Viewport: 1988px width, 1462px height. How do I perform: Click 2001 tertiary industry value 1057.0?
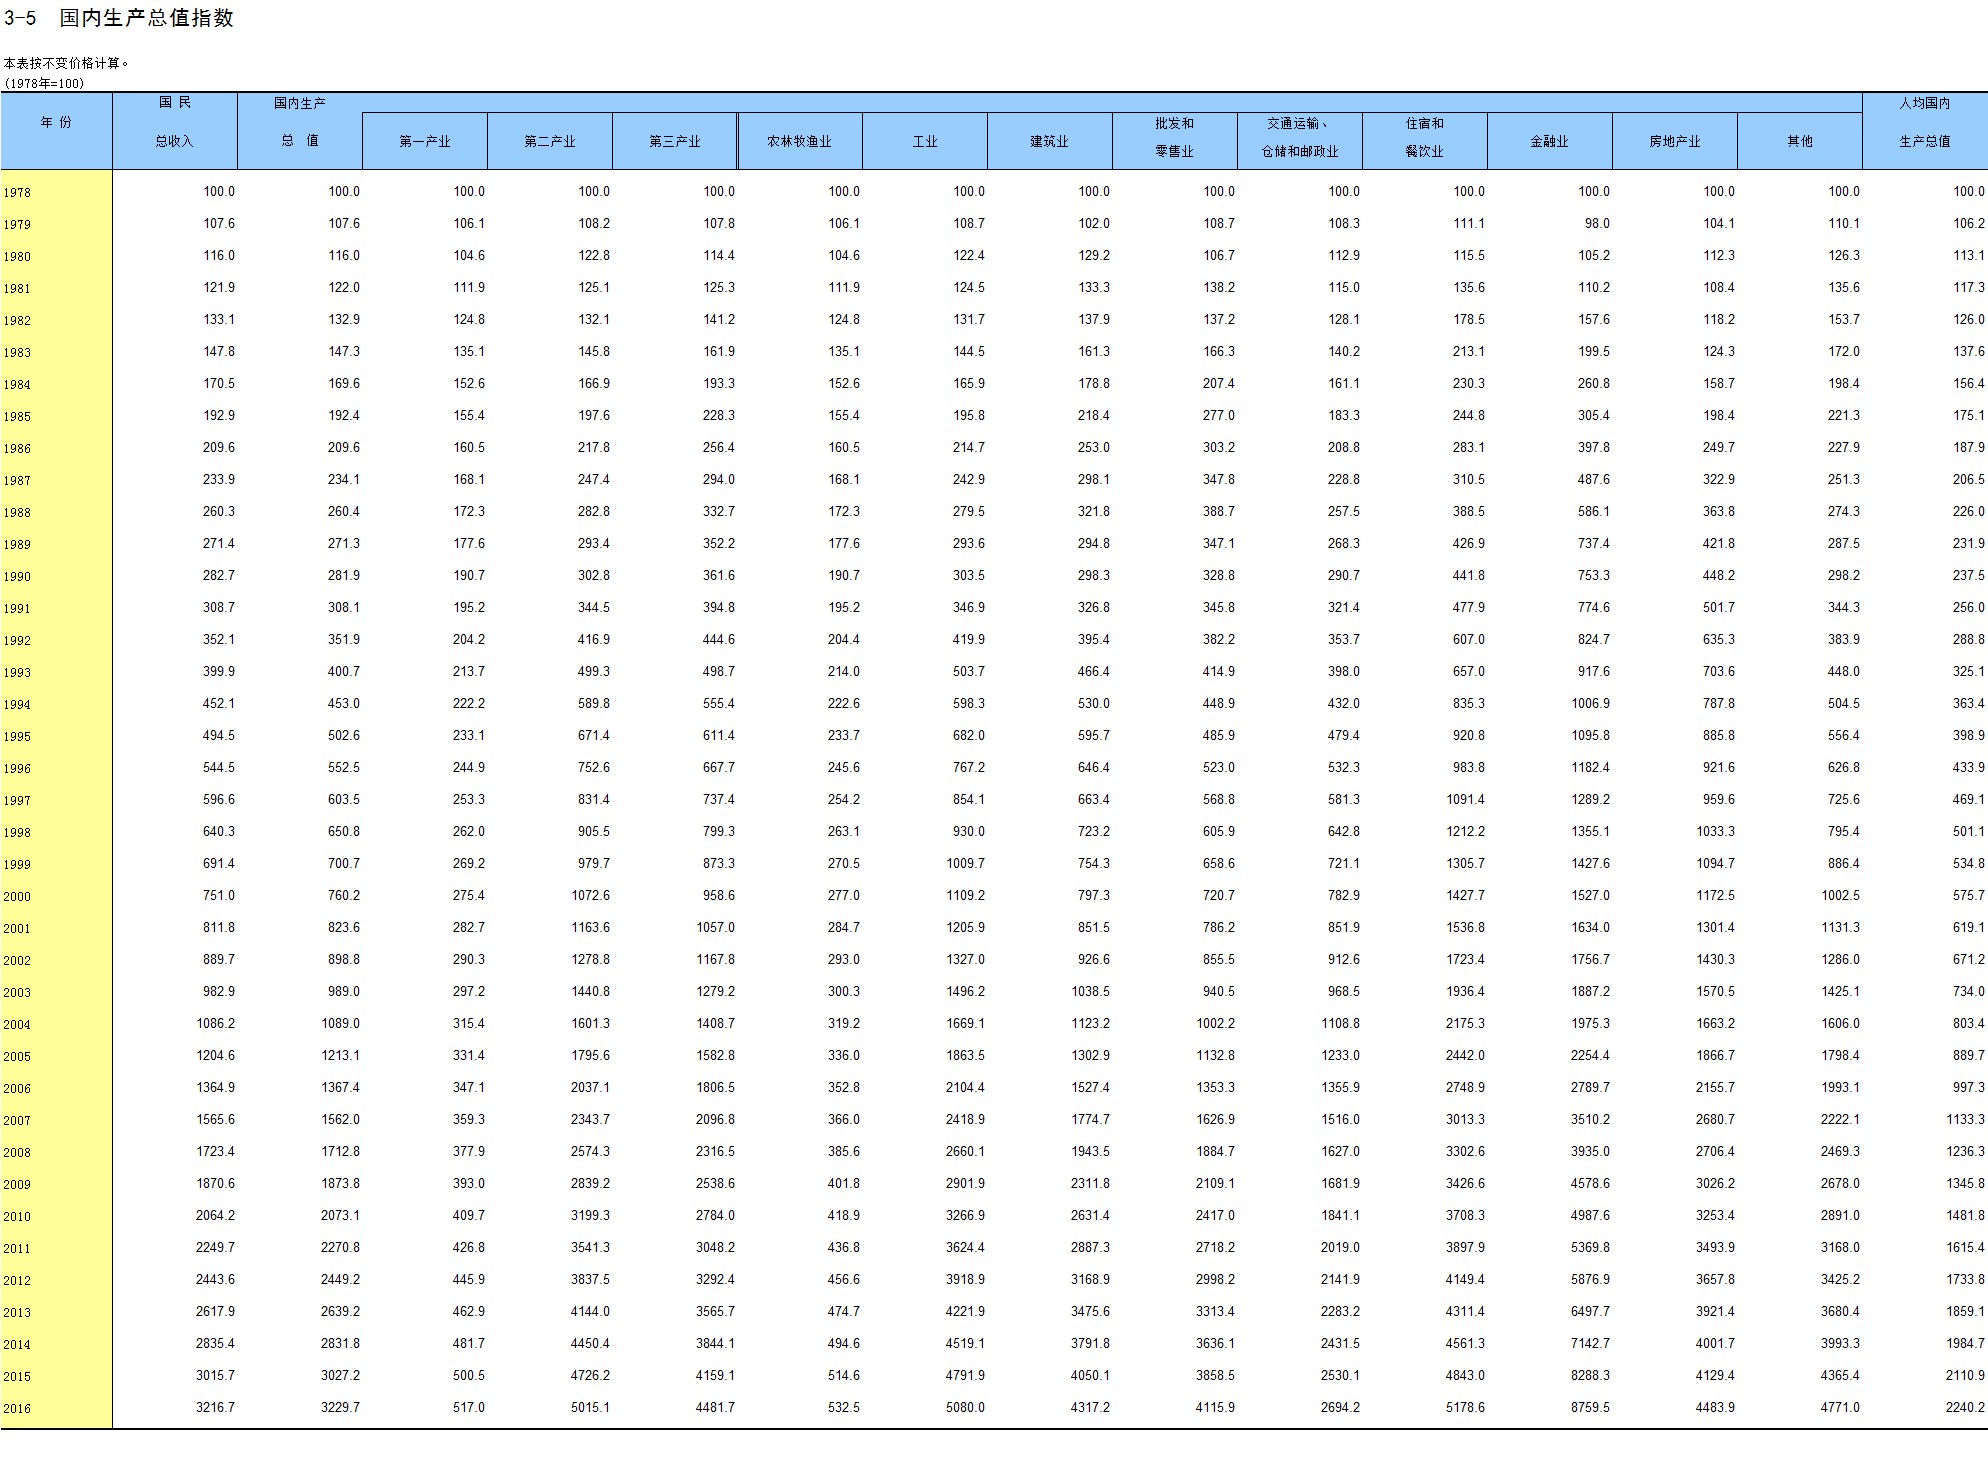pos(715,927)
